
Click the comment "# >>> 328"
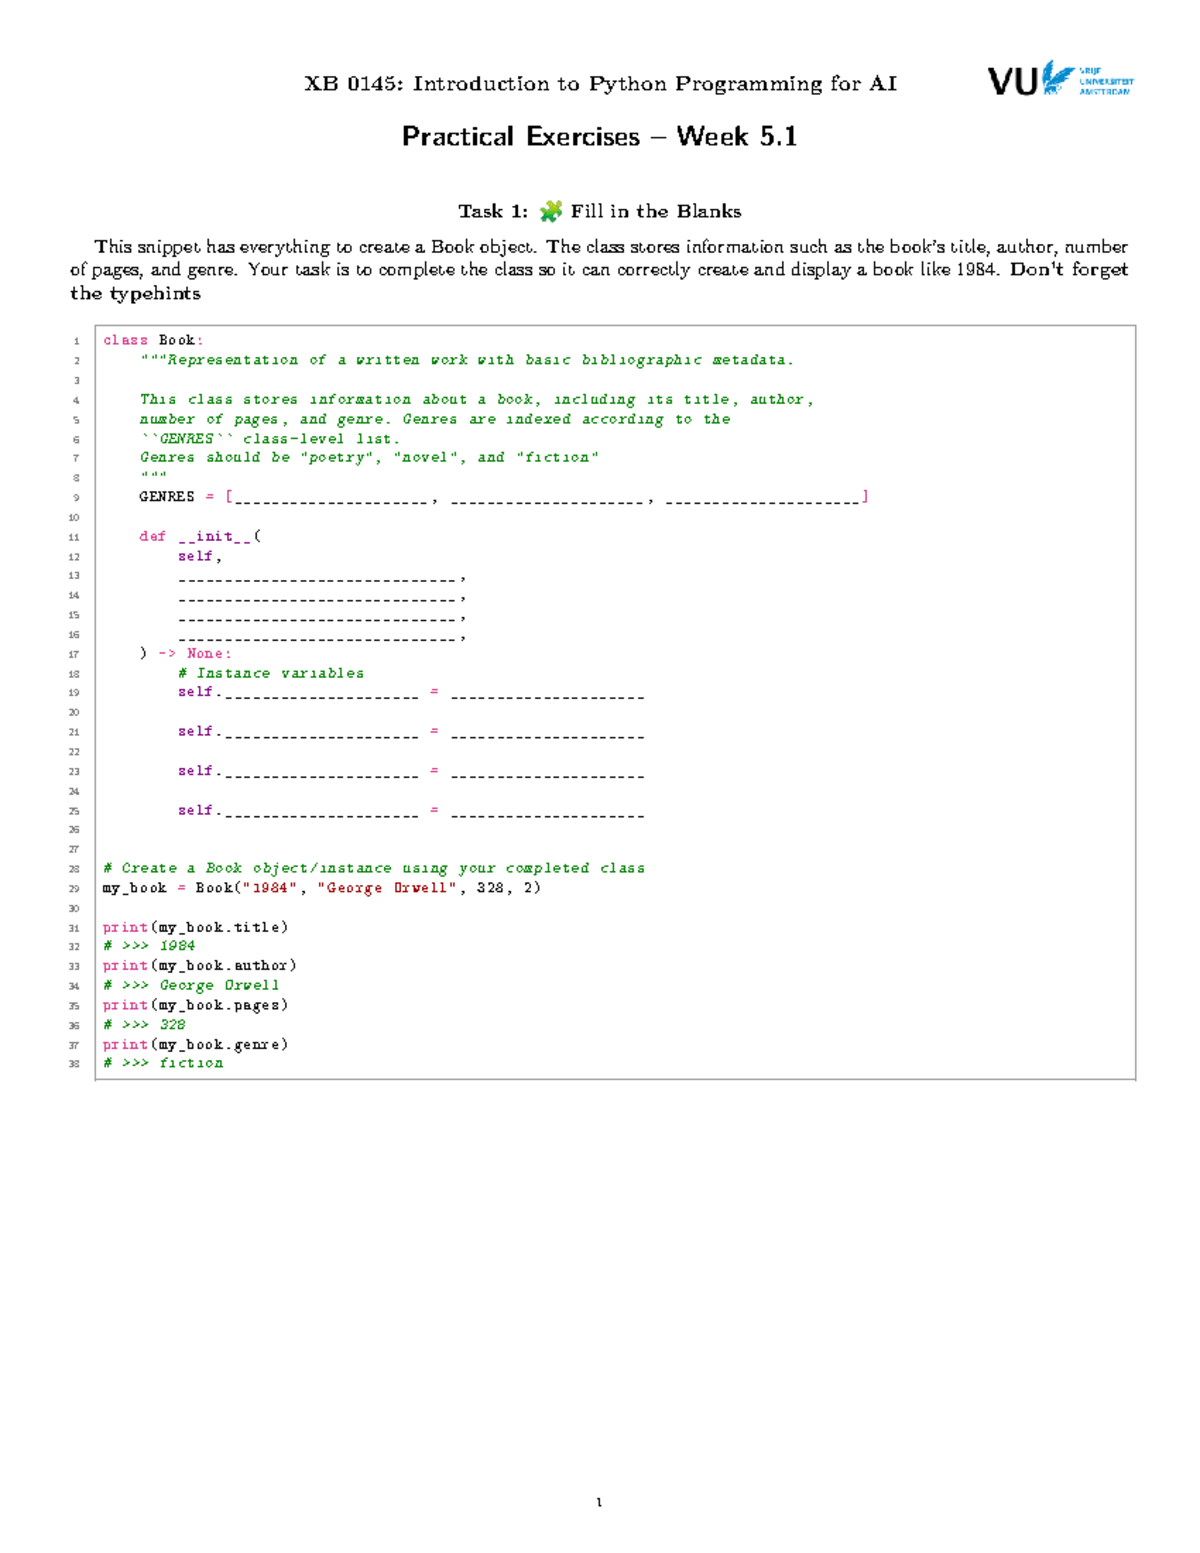tap(145, 1024)
